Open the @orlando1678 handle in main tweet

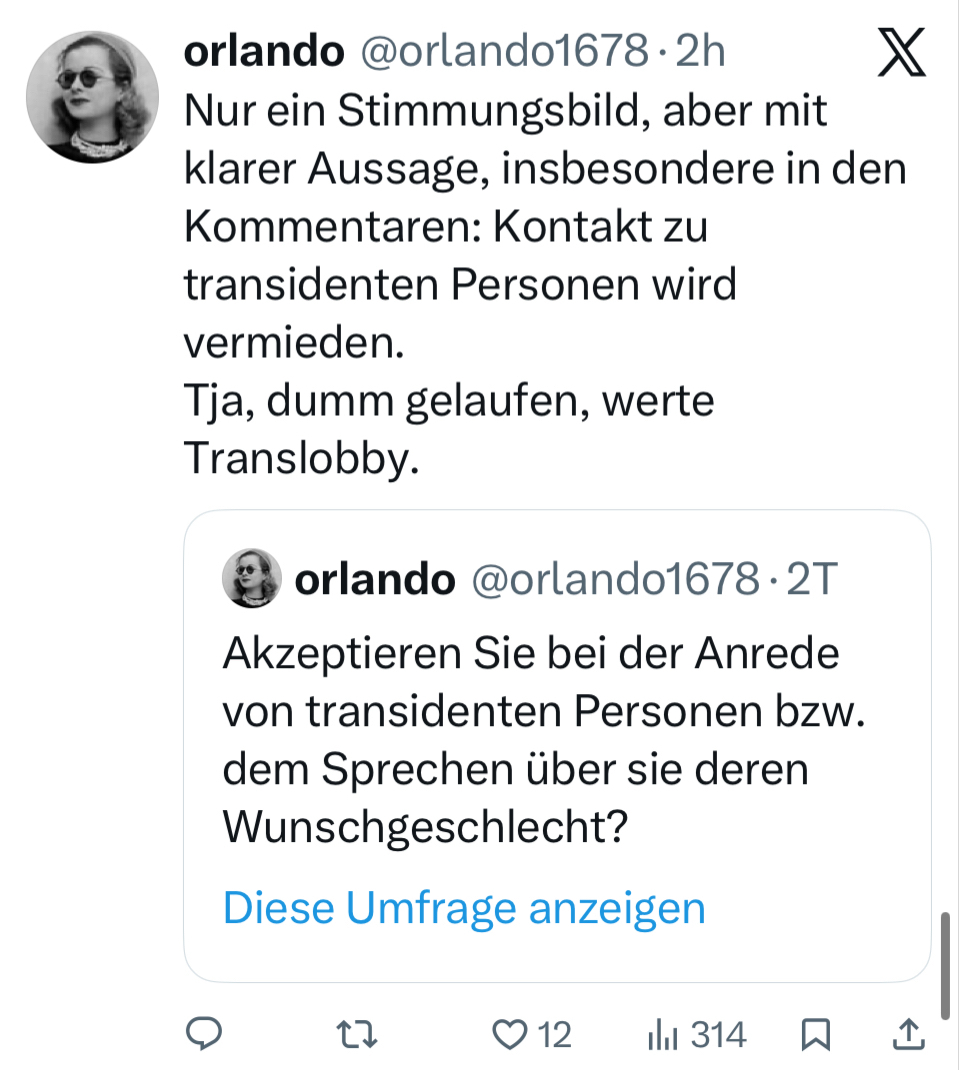tap(504, 52)
